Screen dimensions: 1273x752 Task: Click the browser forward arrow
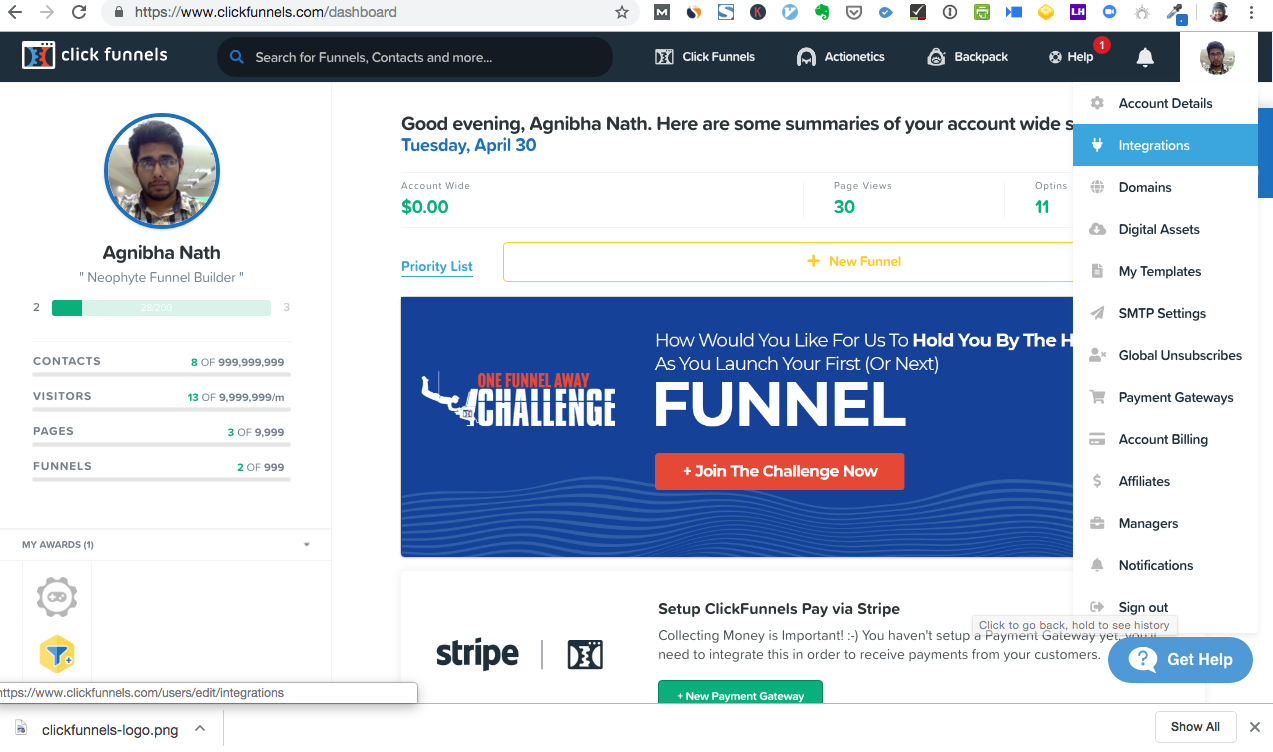point(47,13)
